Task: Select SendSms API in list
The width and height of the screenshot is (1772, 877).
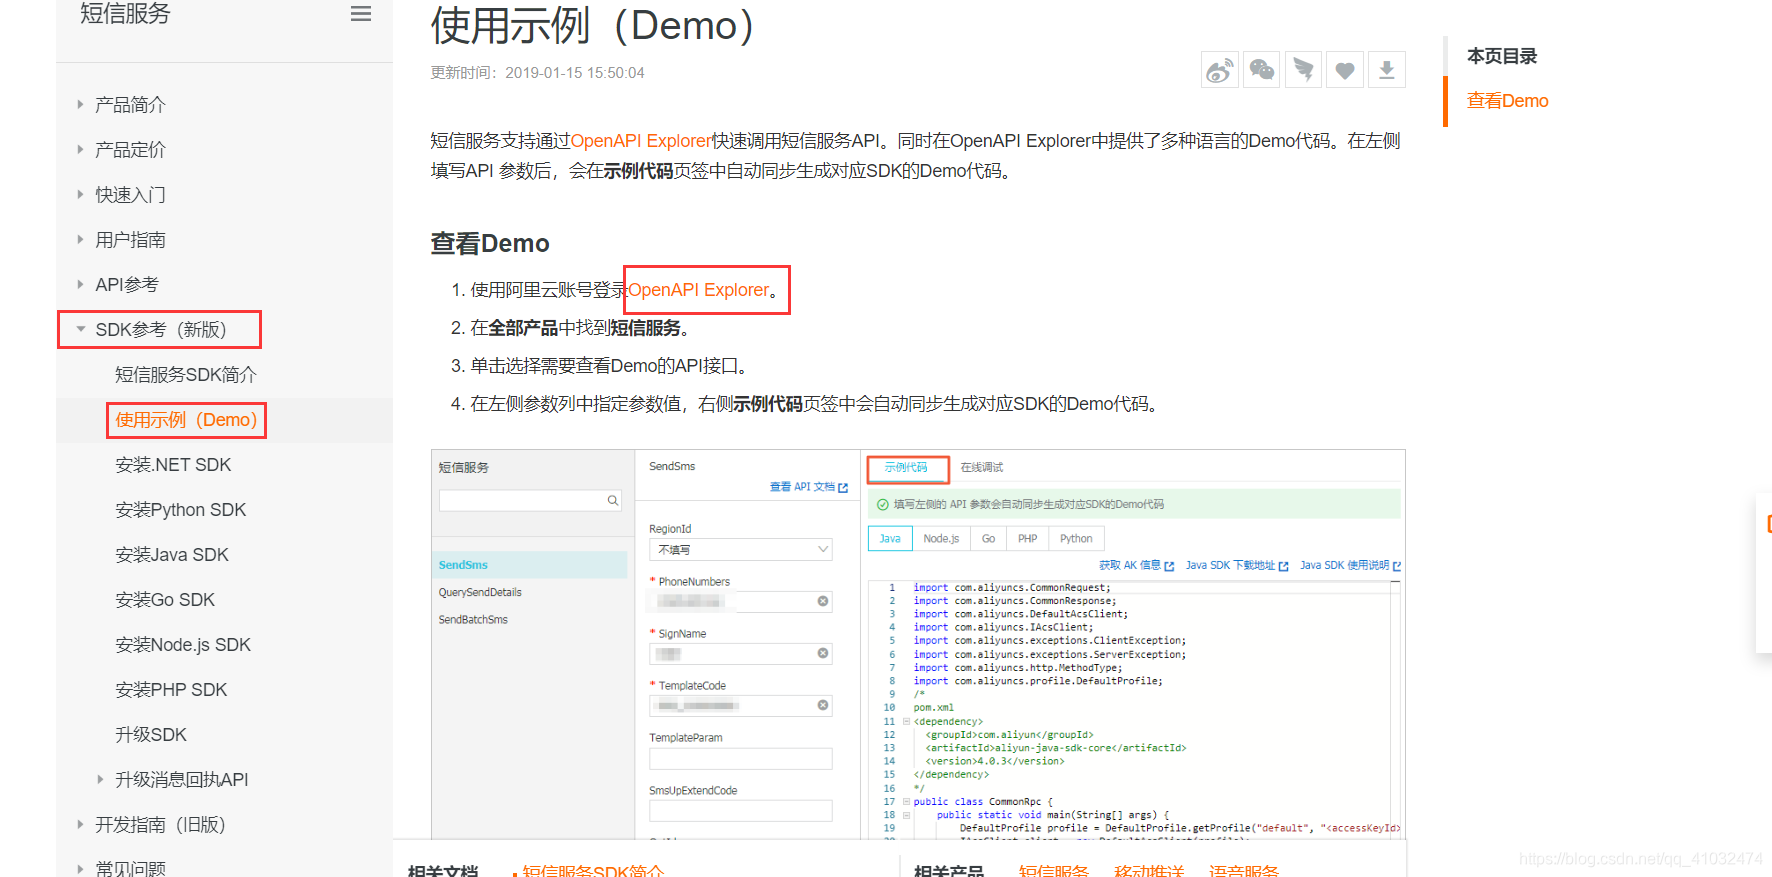Action: pyautogui.click(x=530, y=565)
